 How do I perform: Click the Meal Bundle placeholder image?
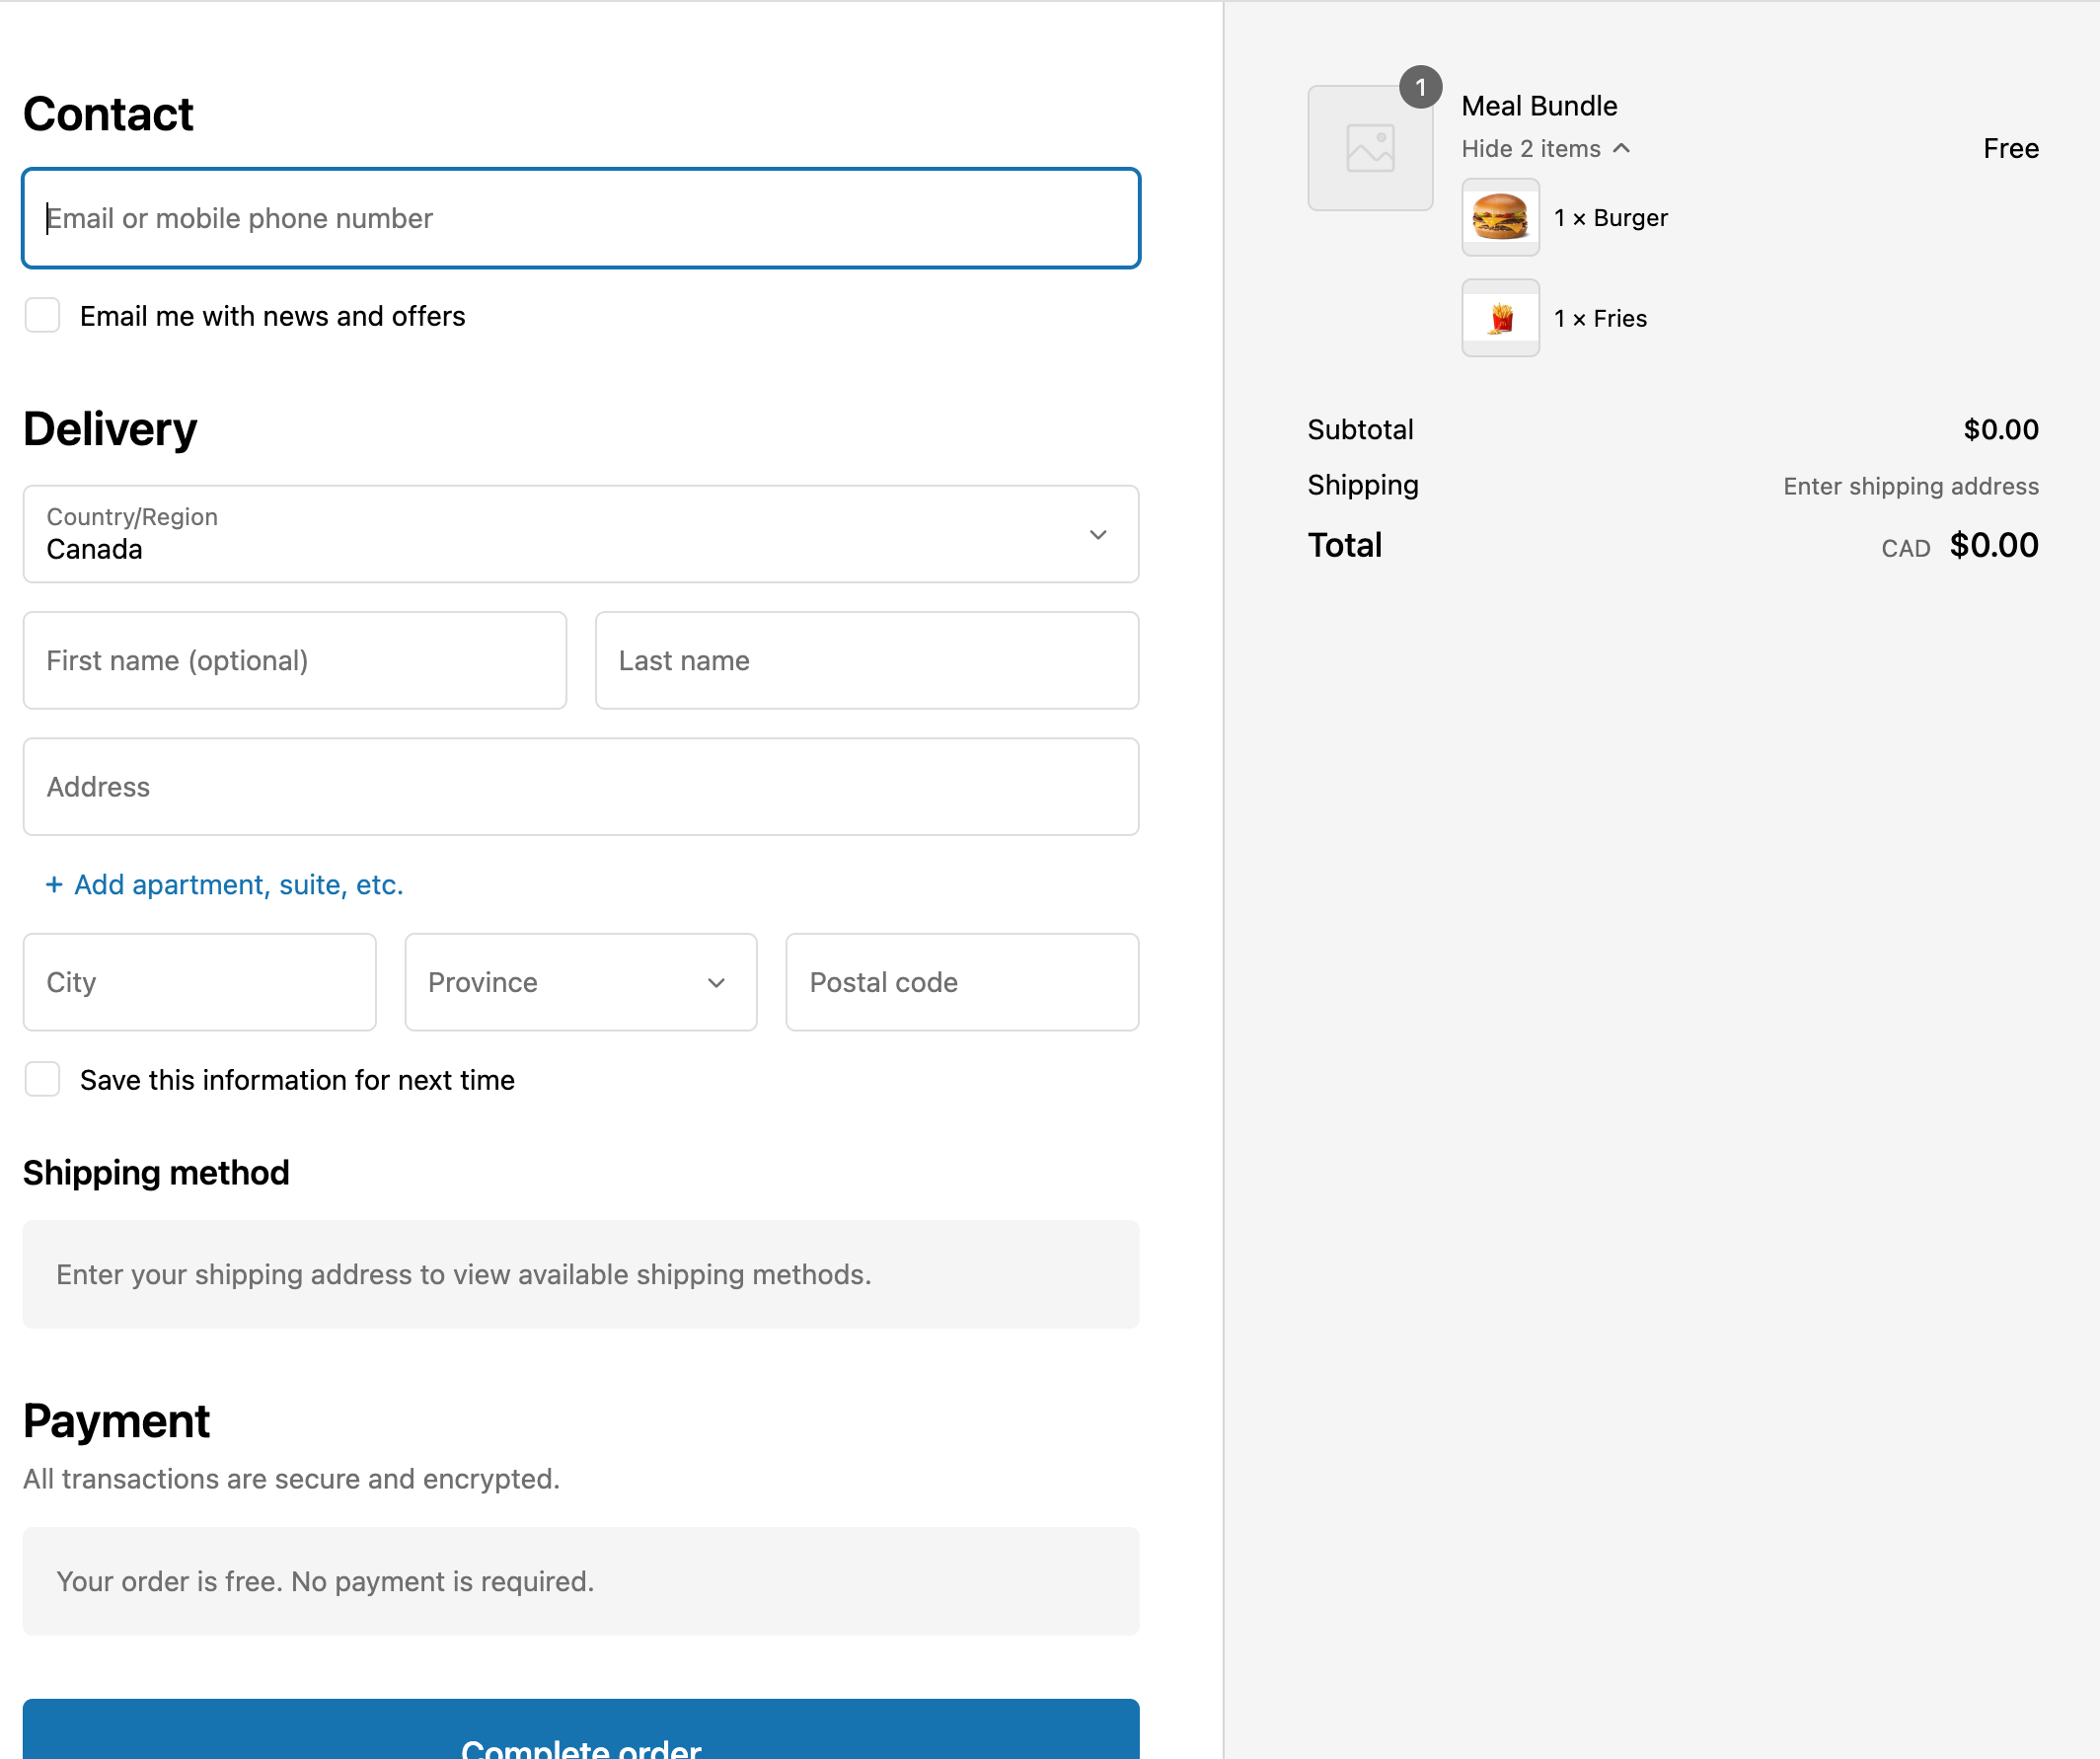click(1370, 148)
